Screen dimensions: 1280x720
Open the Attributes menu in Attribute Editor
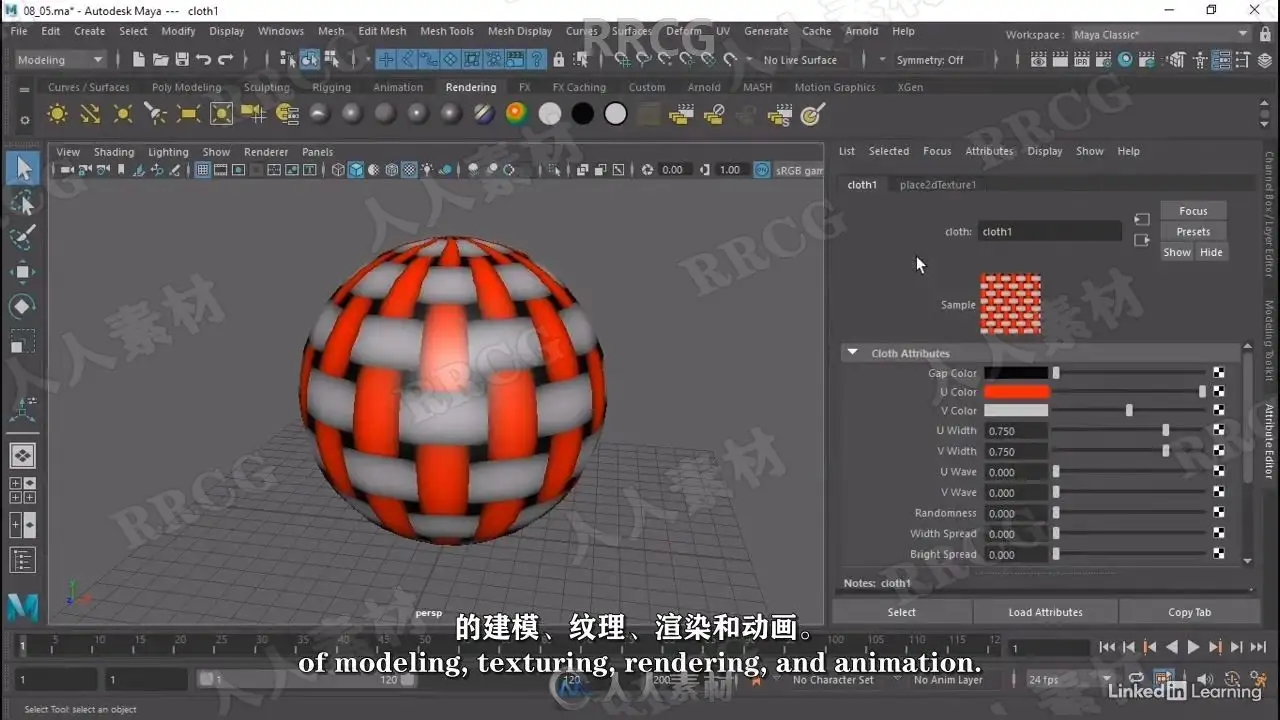tap(989, 151)
